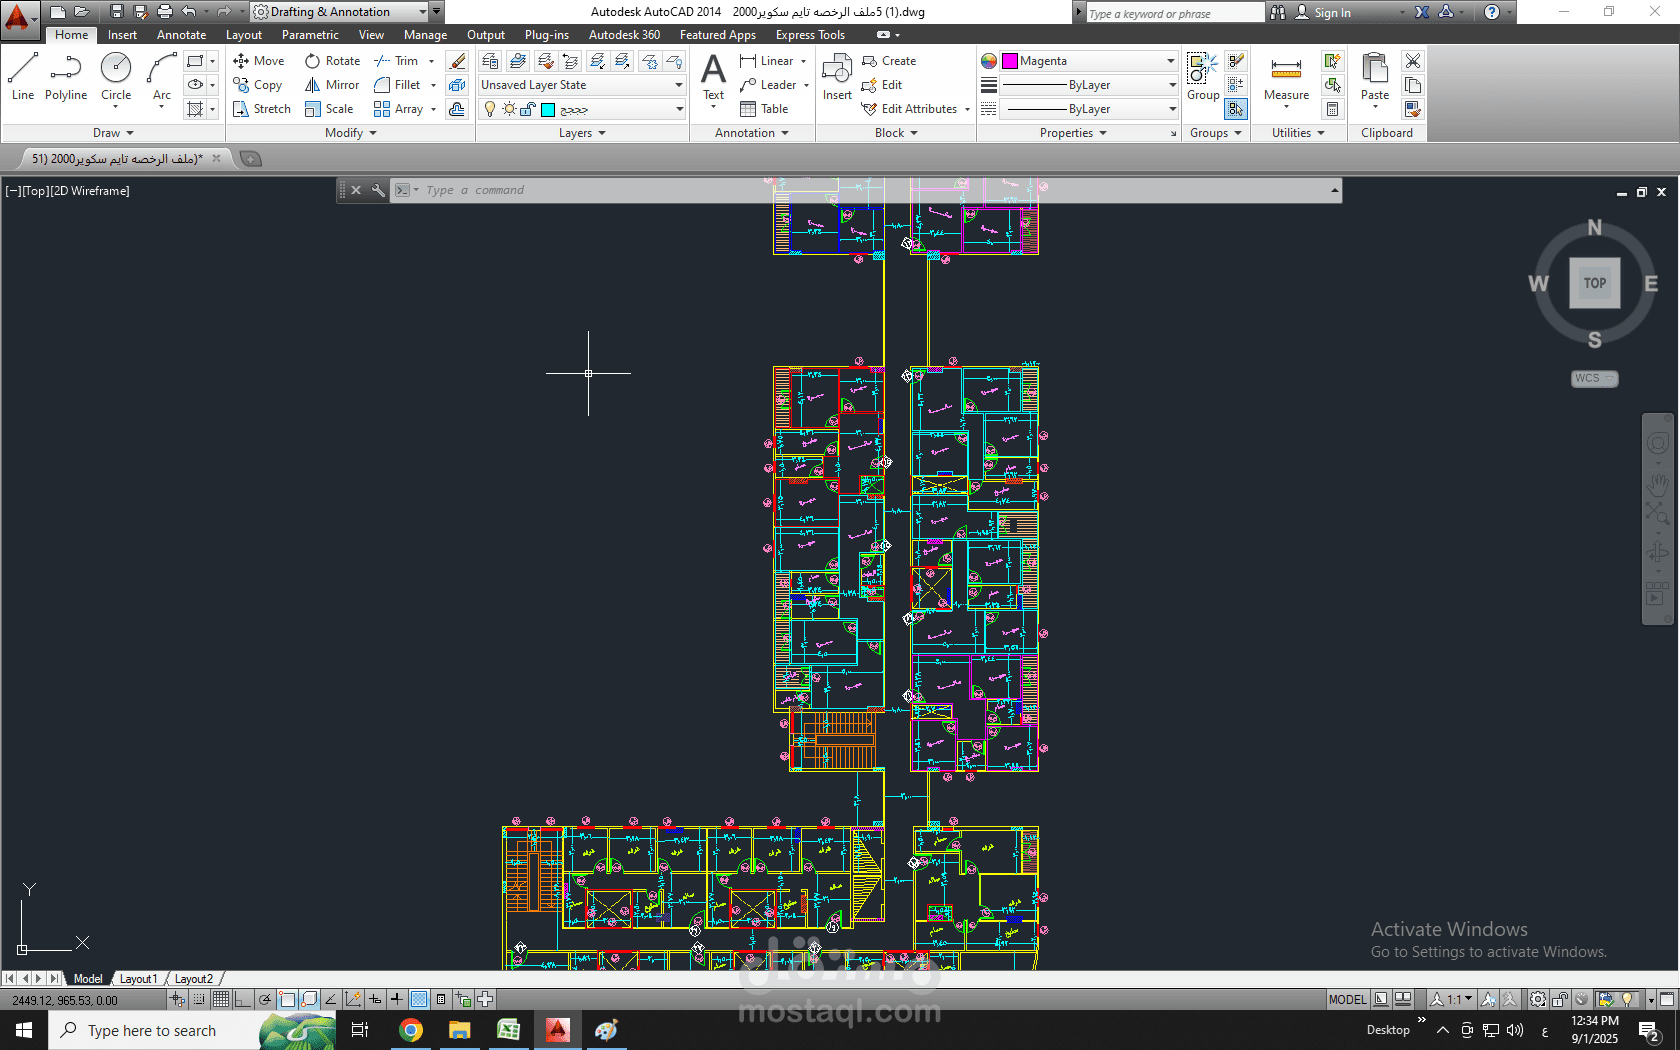Click the magenta color swatch in Properties
Image resolution: width=1680 pixels, height=1050 pixels.
click(1010, 61)
